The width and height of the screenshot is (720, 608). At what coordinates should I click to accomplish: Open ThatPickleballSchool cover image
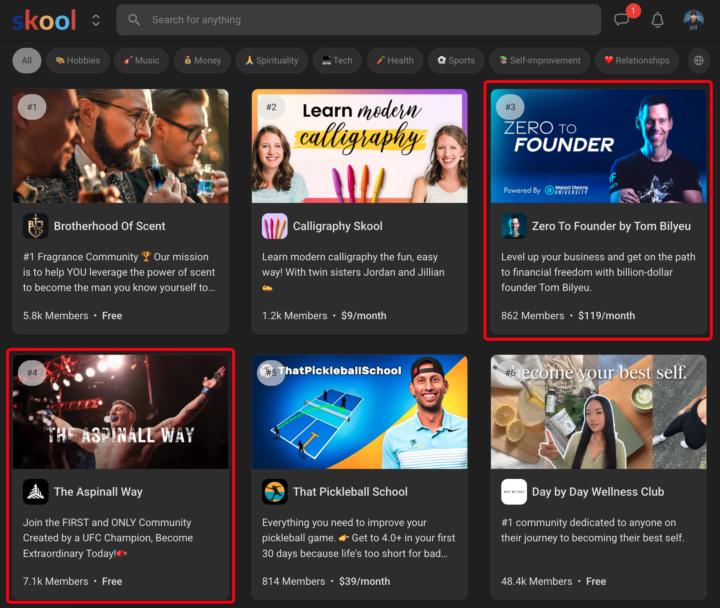tap(360, 411)
